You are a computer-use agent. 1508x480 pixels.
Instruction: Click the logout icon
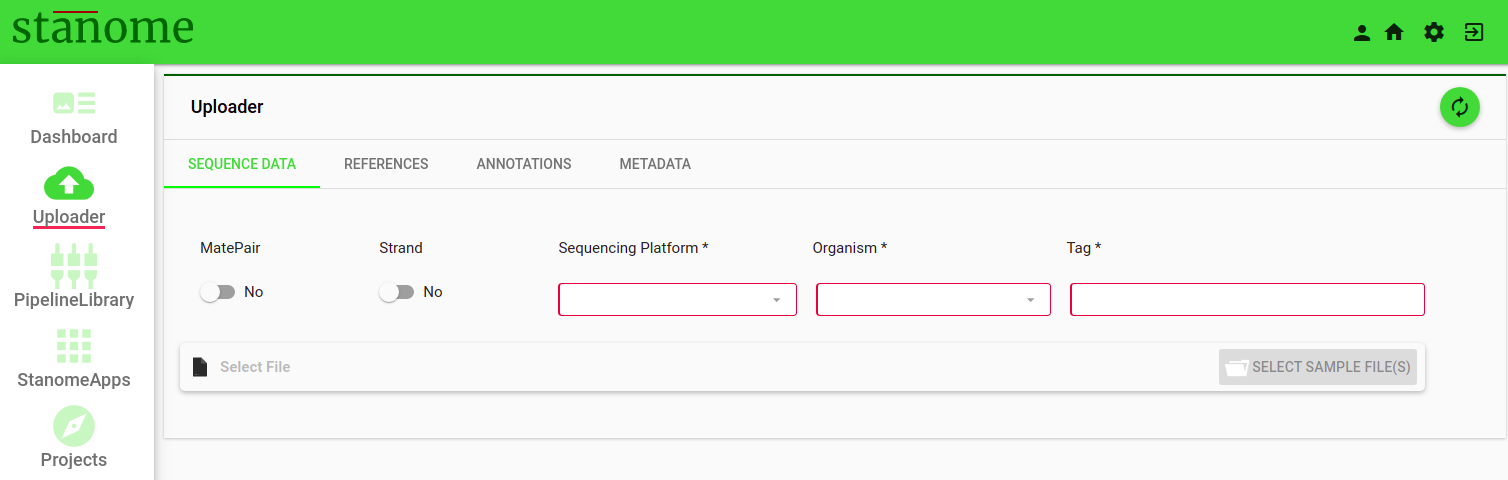tap(1474, 33)
